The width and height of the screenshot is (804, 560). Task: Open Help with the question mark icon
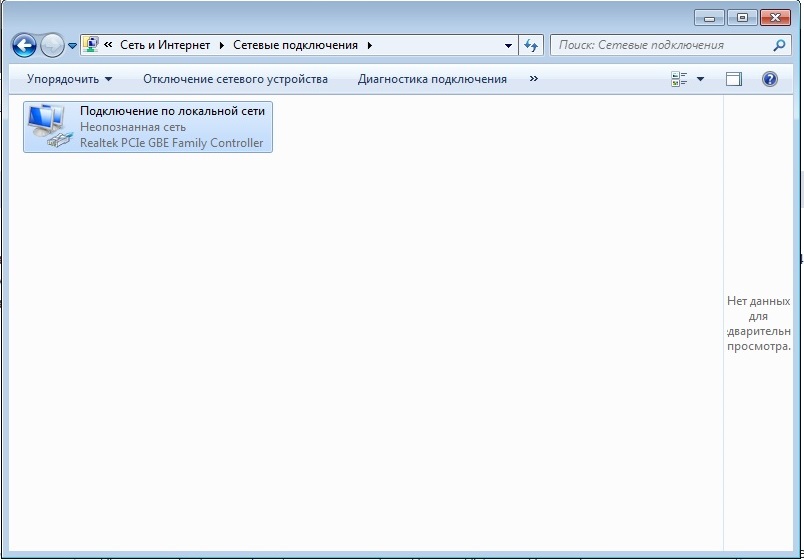[x=769, y=79]
